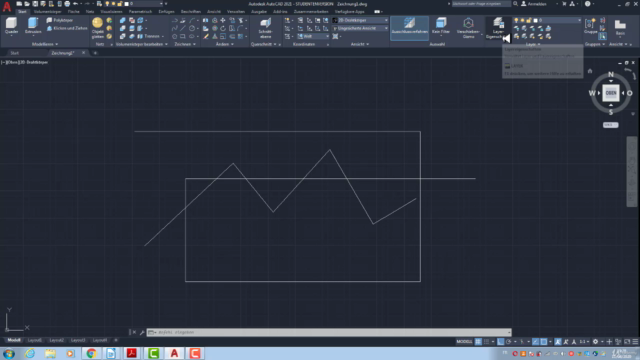This screenshot has height=360, width=640.
Task: Open the Ungesicherte Ansicht dropdown
Action: 360,28
